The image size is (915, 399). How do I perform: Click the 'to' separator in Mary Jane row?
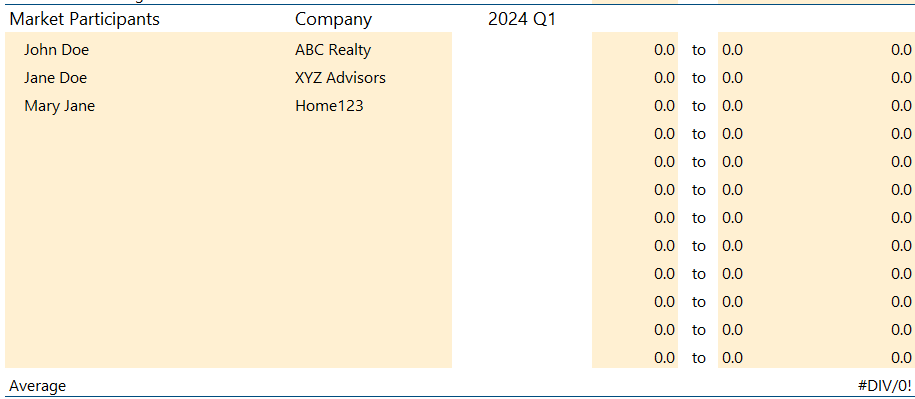699,106
